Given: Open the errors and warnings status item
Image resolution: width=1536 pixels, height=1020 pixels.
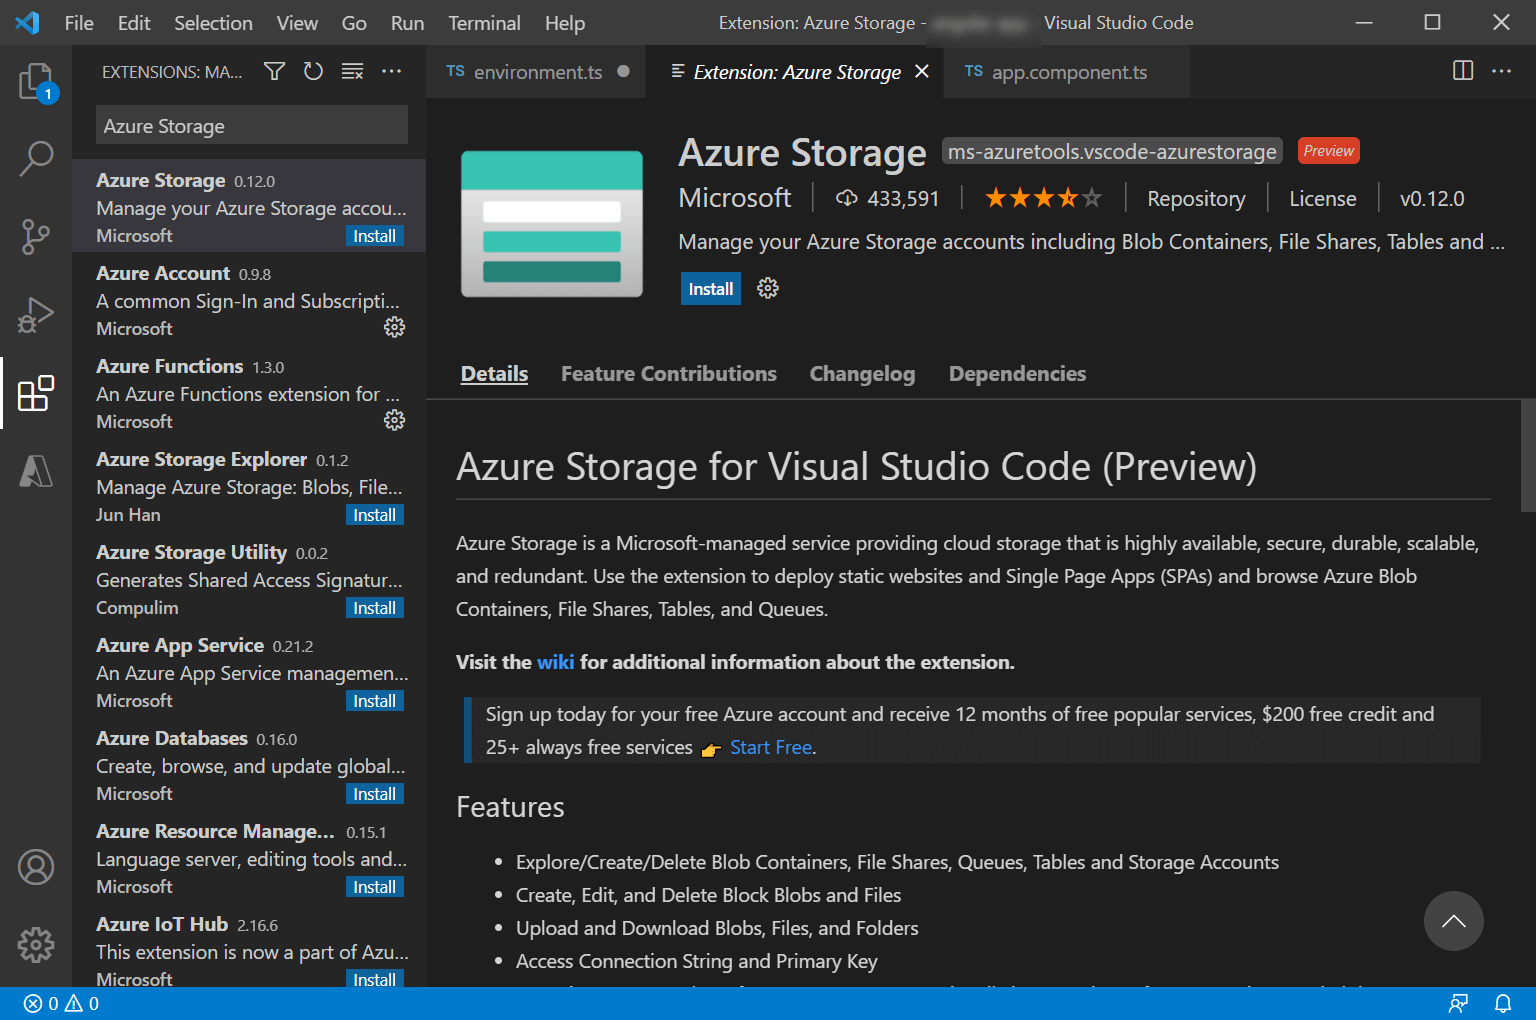Looking at the screenshot, I should click(61, 1003).
